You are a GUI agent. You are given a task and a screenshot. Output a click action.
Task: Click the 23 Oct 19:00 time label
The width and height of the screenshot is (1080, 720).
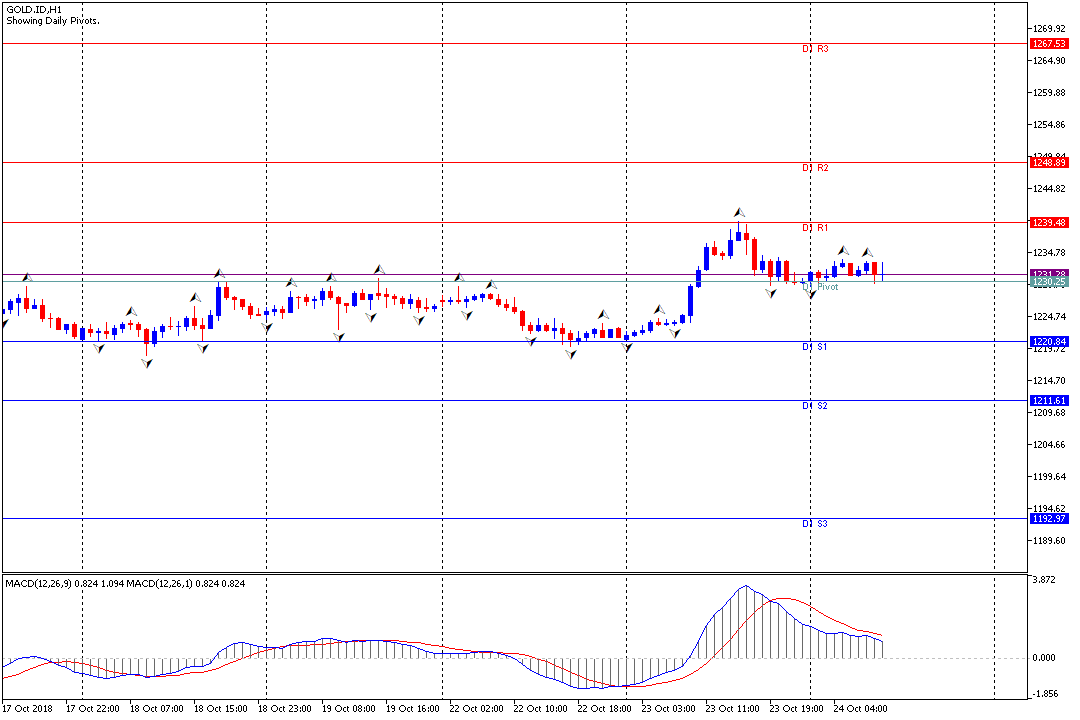coord(797,709)
